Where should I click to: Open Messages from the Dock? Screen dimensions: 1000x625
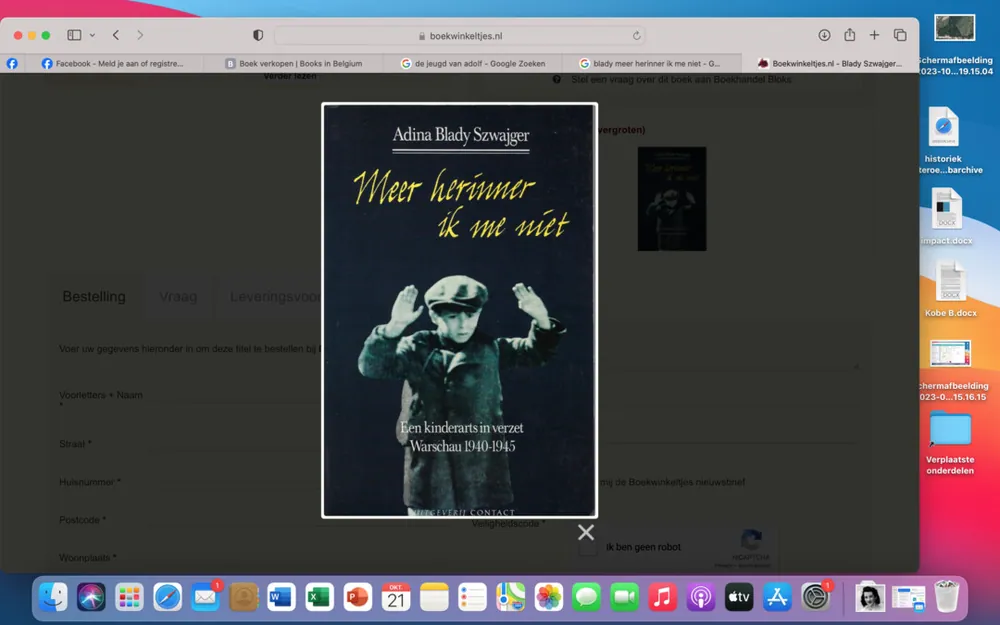coord(586,598)
